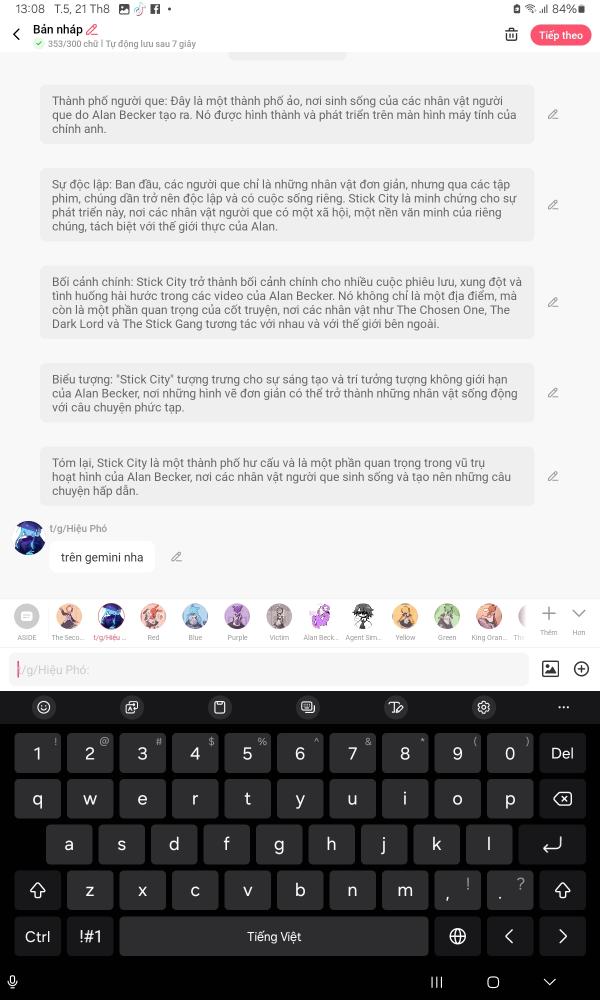This screenshot has width=600, height=1000.
Task: Edit the 'Thành phố người que' paragraph
Action: pos(553,115)
